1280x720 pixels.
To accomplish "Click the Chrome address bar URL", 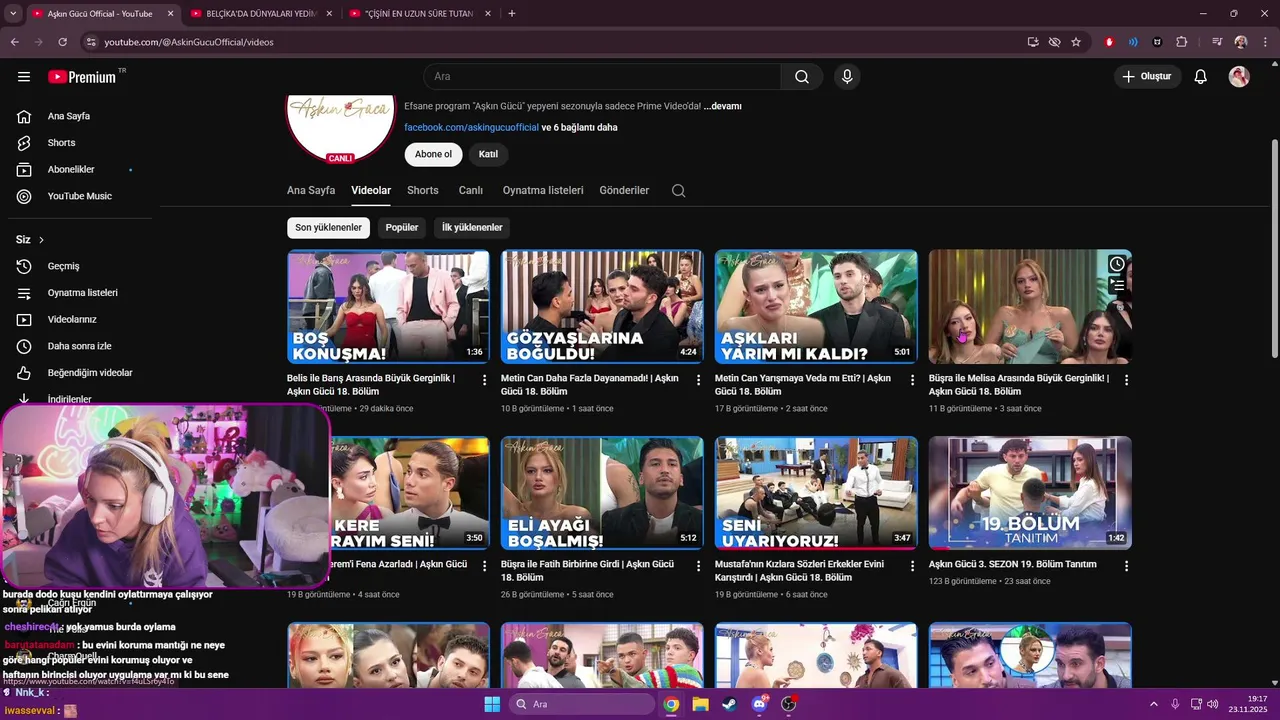I will pos(188,42).
